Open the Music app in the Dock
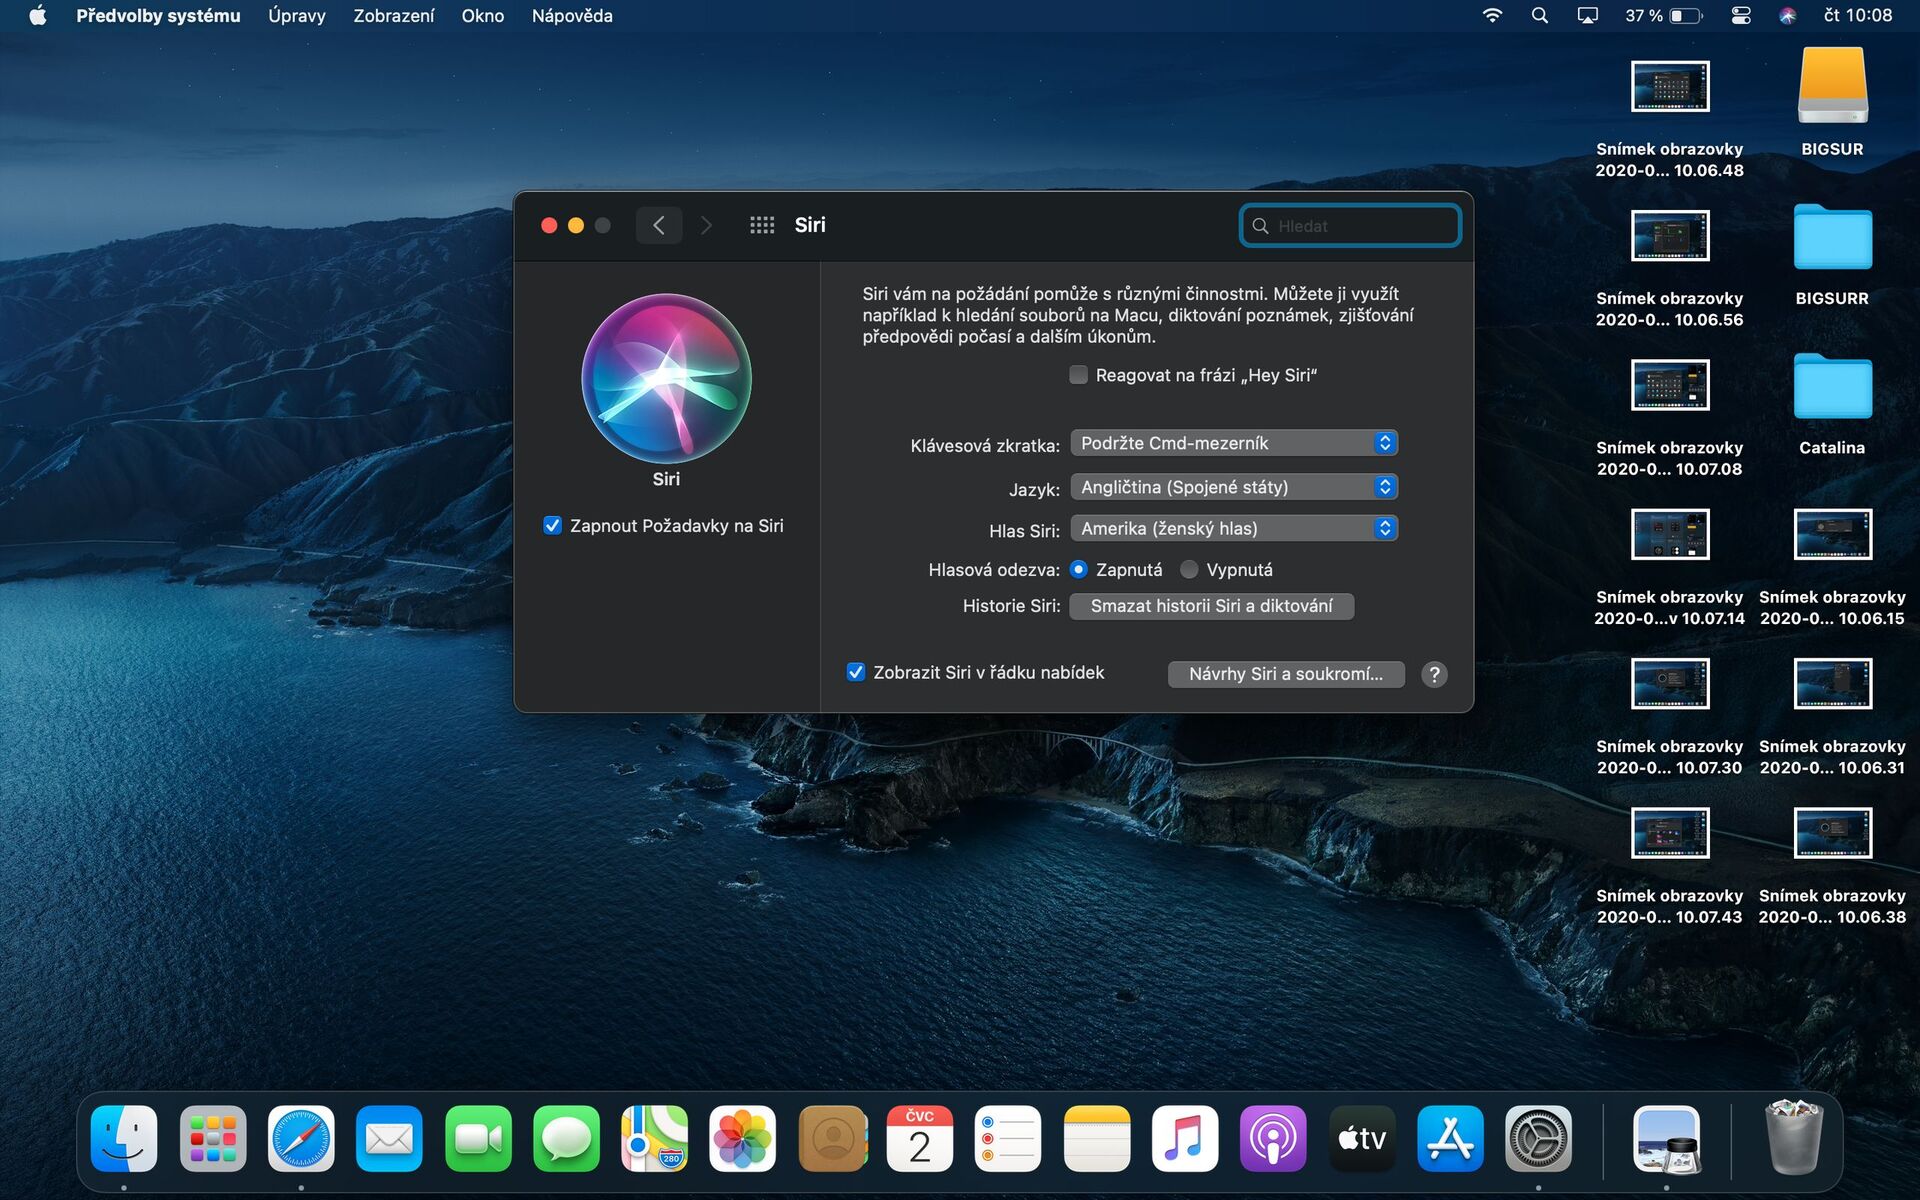 pyautogui.click(x=1184, y=1138)
